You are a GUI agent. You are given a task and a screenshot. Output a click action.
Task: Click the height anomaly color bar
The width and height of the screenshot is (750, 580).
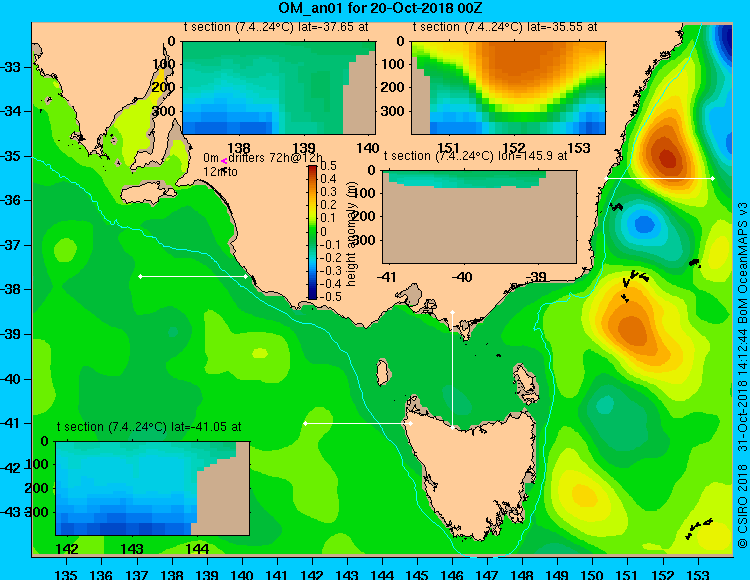pyautogui.click(x=312, y=232)
